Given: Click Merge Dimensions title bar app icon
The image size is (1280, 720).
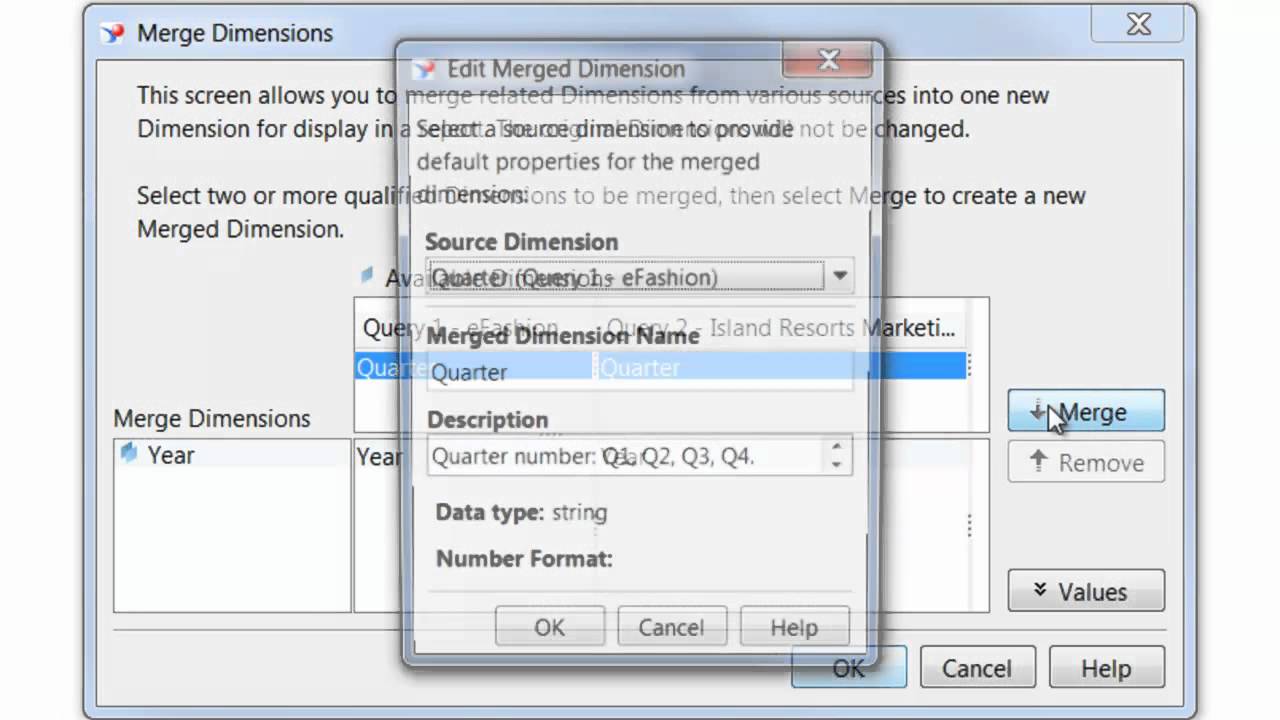Looking at the screenshot, I should coord(113,33).
